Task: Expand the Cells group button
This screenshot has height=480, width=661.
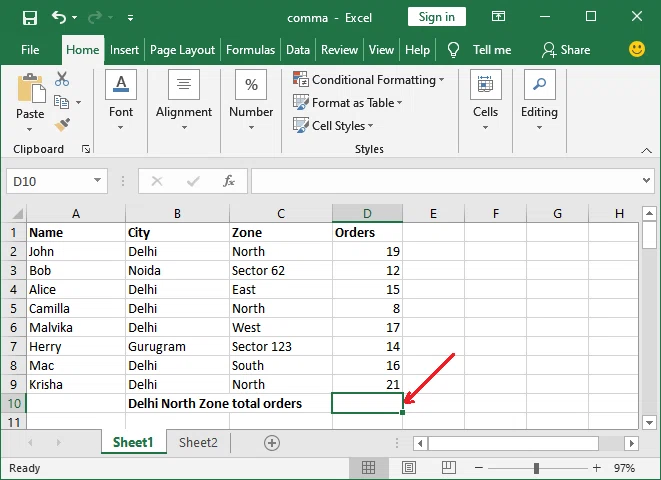Action: (485, 100)
